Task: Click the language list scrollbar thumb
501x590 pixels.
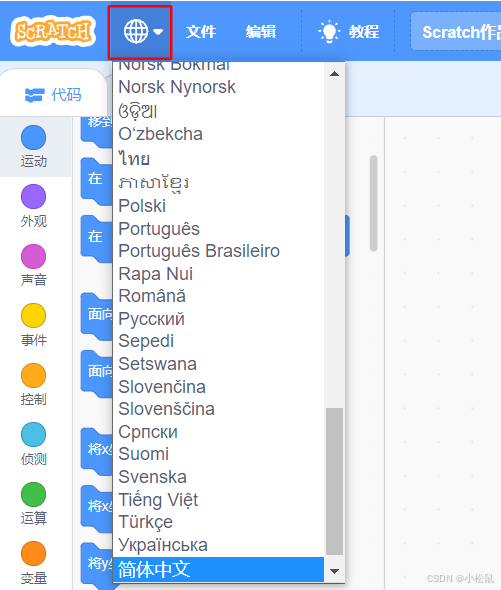Action: (x=334, y=481)
